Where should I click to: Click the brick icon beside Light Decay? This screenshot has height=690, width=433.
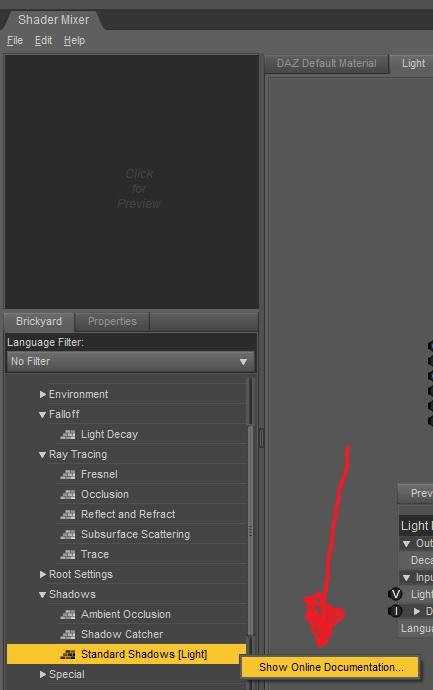pos(68,434)
